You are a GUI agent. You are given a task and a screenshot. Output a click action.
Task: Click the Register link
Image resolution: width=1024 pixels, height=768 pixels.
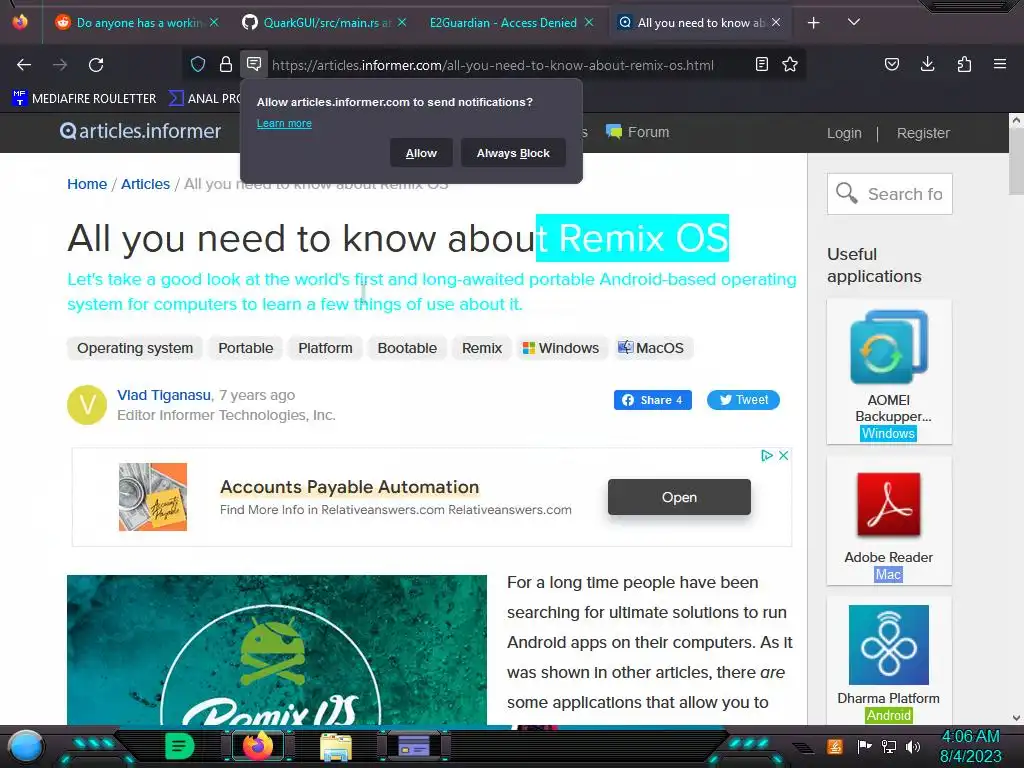pos(923,133)
